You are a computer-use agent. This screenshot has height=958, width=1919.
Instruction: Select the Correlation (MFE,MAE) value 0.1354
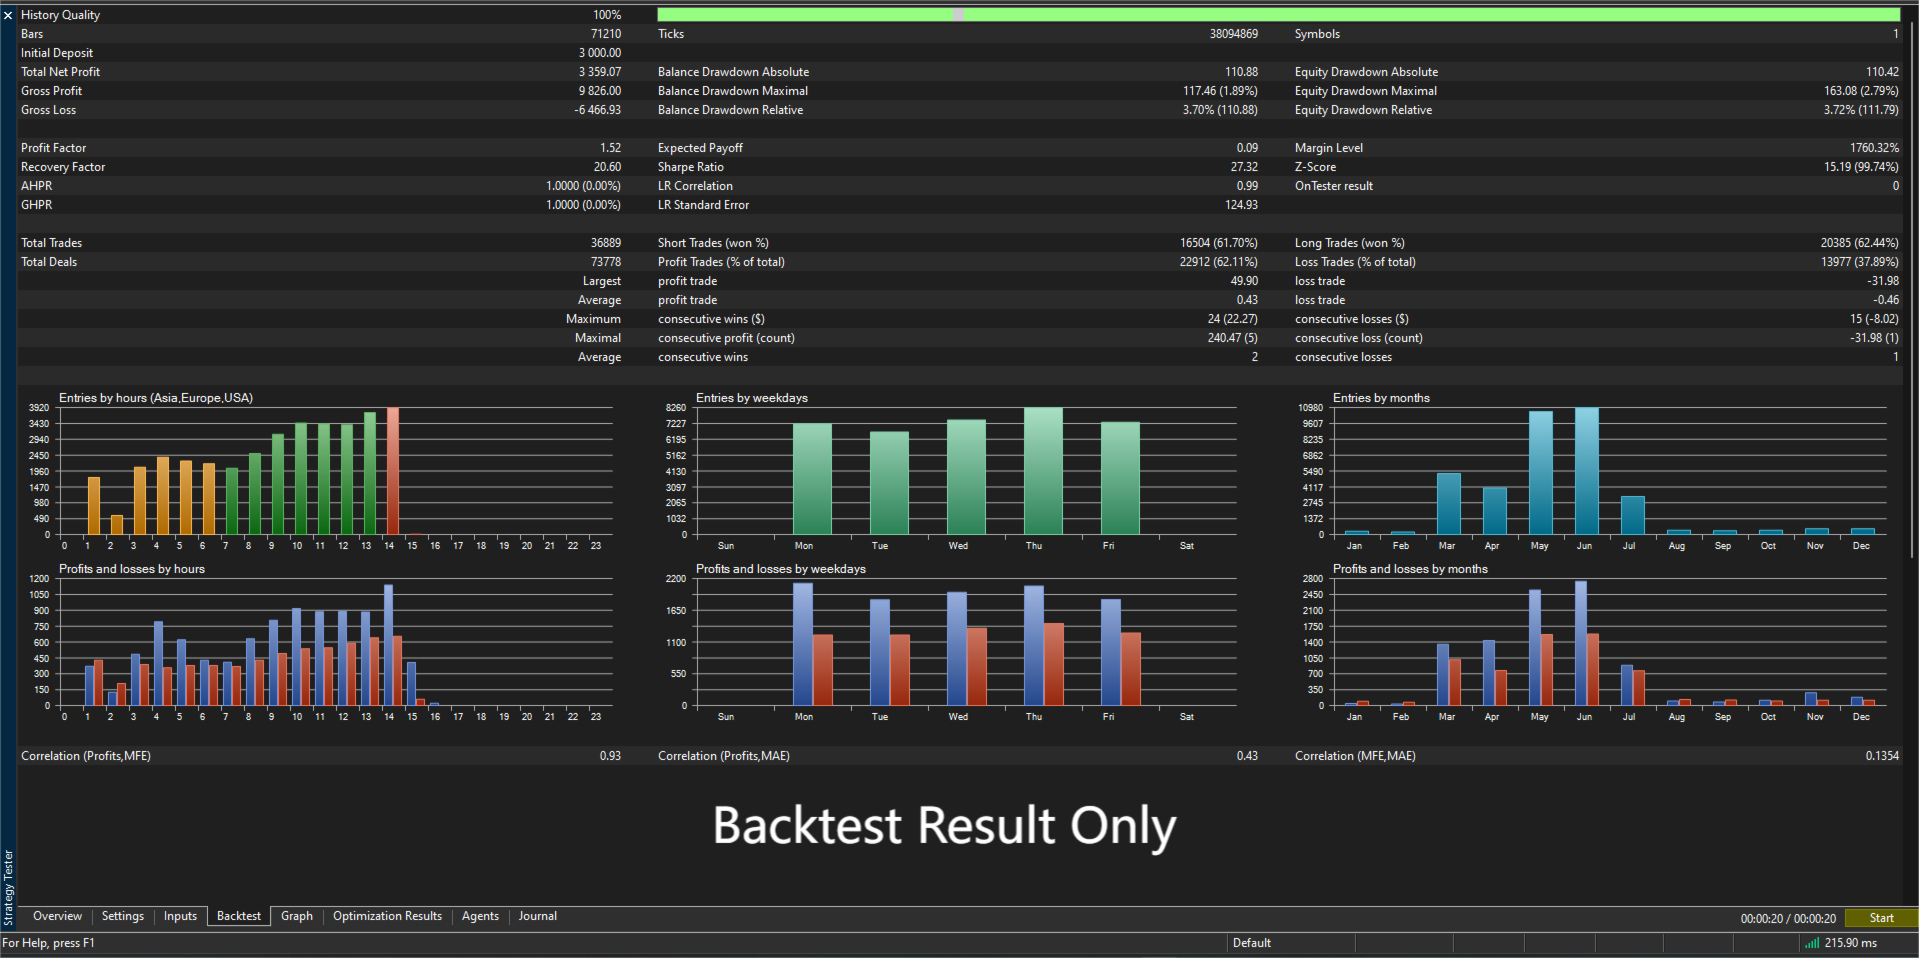pyautogui.click(x=1882, y=756)
